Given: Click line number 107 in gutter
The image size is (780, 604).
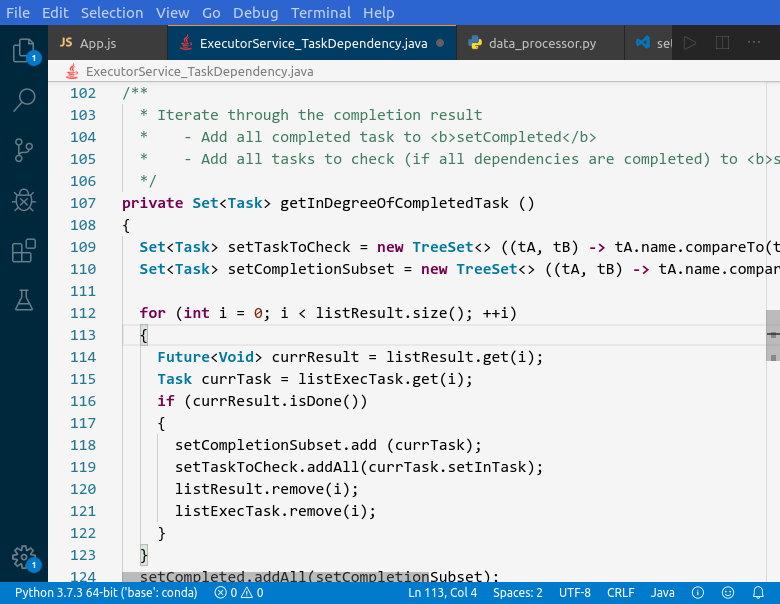Looking at the screenshot, I should [x=83, y=203].
